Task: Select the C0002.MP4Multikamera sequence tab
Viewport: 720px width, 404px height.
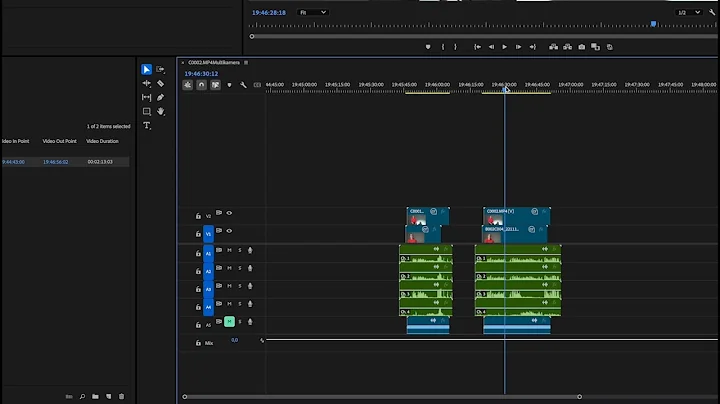Action: (214, 62)
